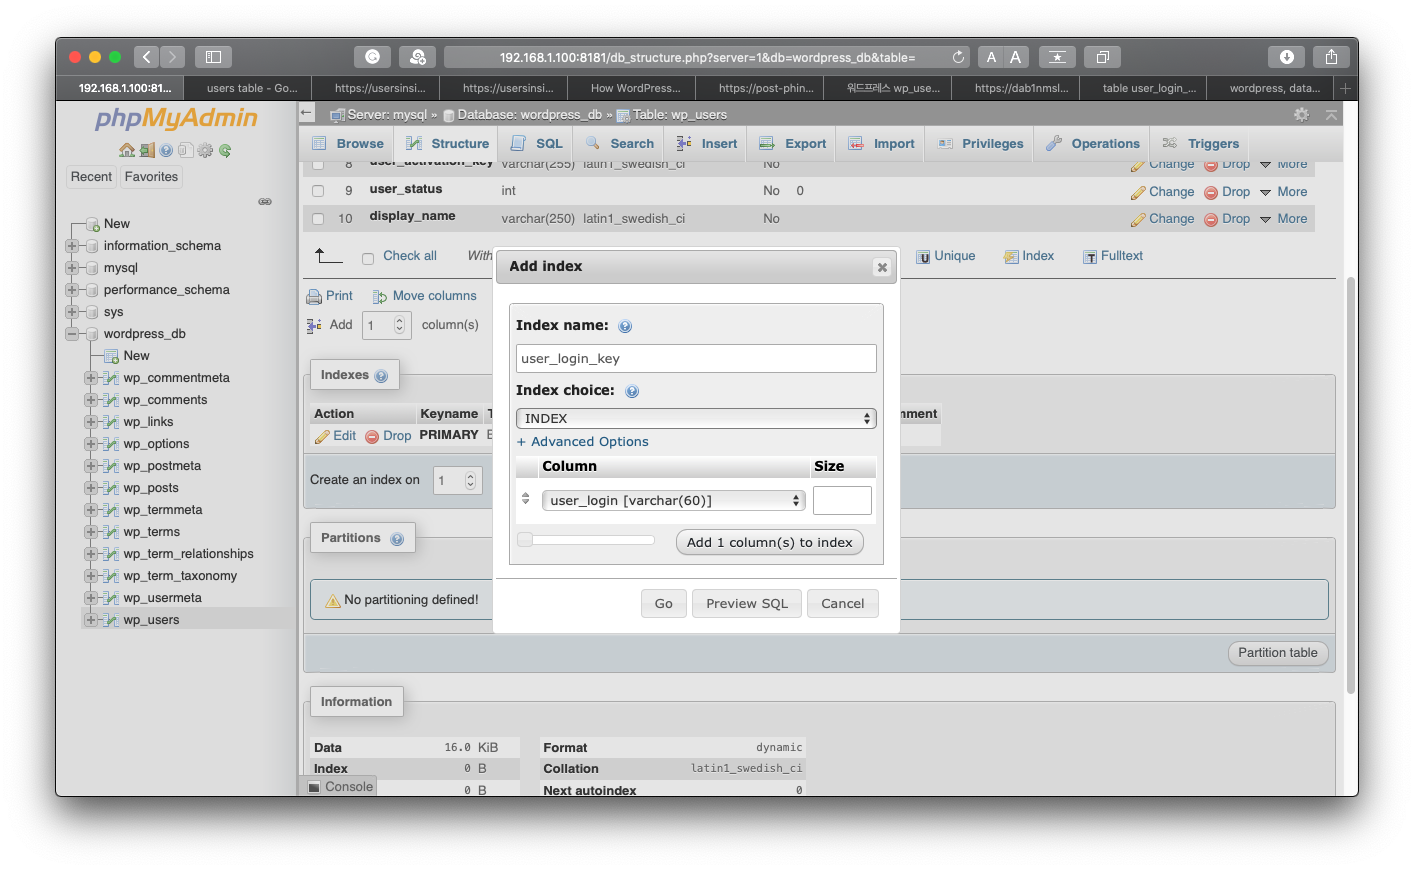Image resolution: width=1414 pixels, height=870 pixels.
Task: Expand the information_schema database node
Action: pos(72,246)
